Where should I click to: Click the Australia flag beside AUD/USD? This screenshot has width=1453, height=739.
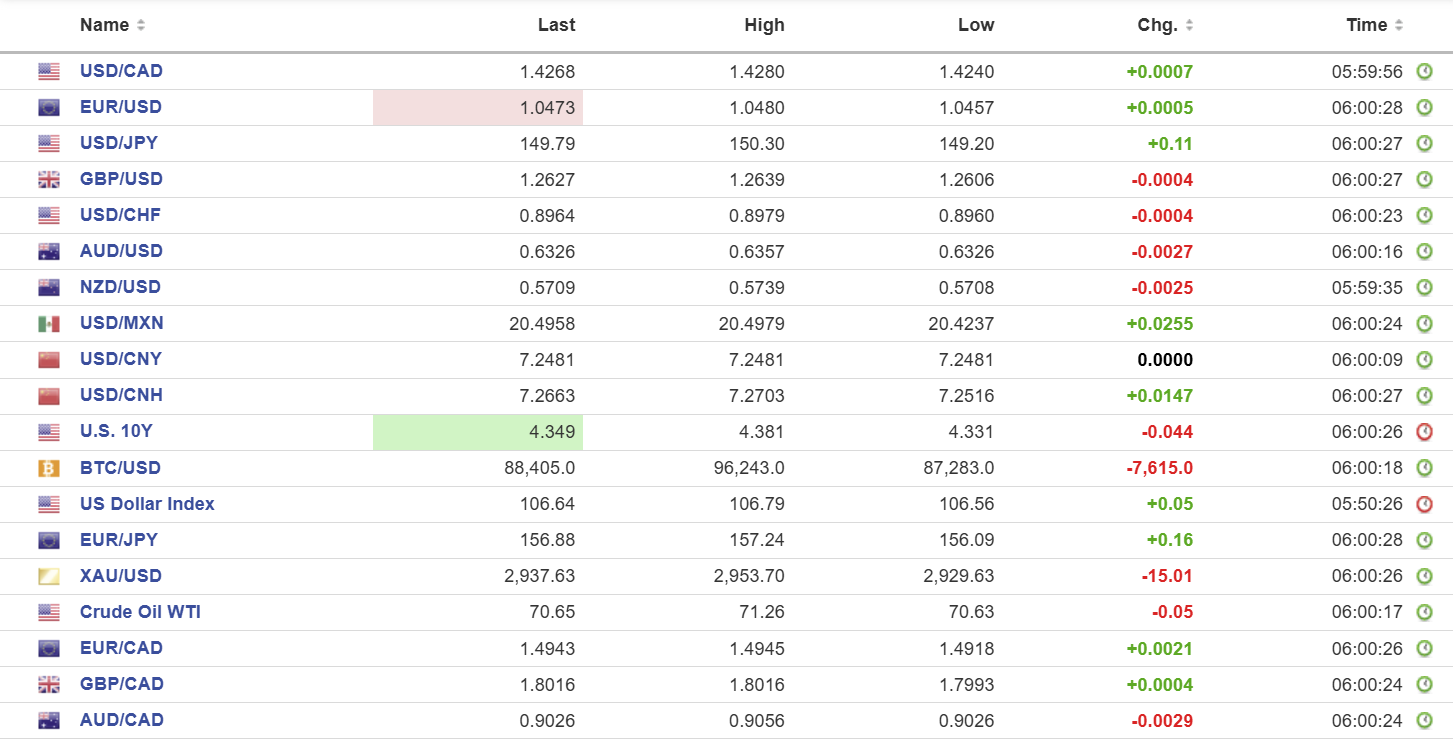click(x=48, y=252)
